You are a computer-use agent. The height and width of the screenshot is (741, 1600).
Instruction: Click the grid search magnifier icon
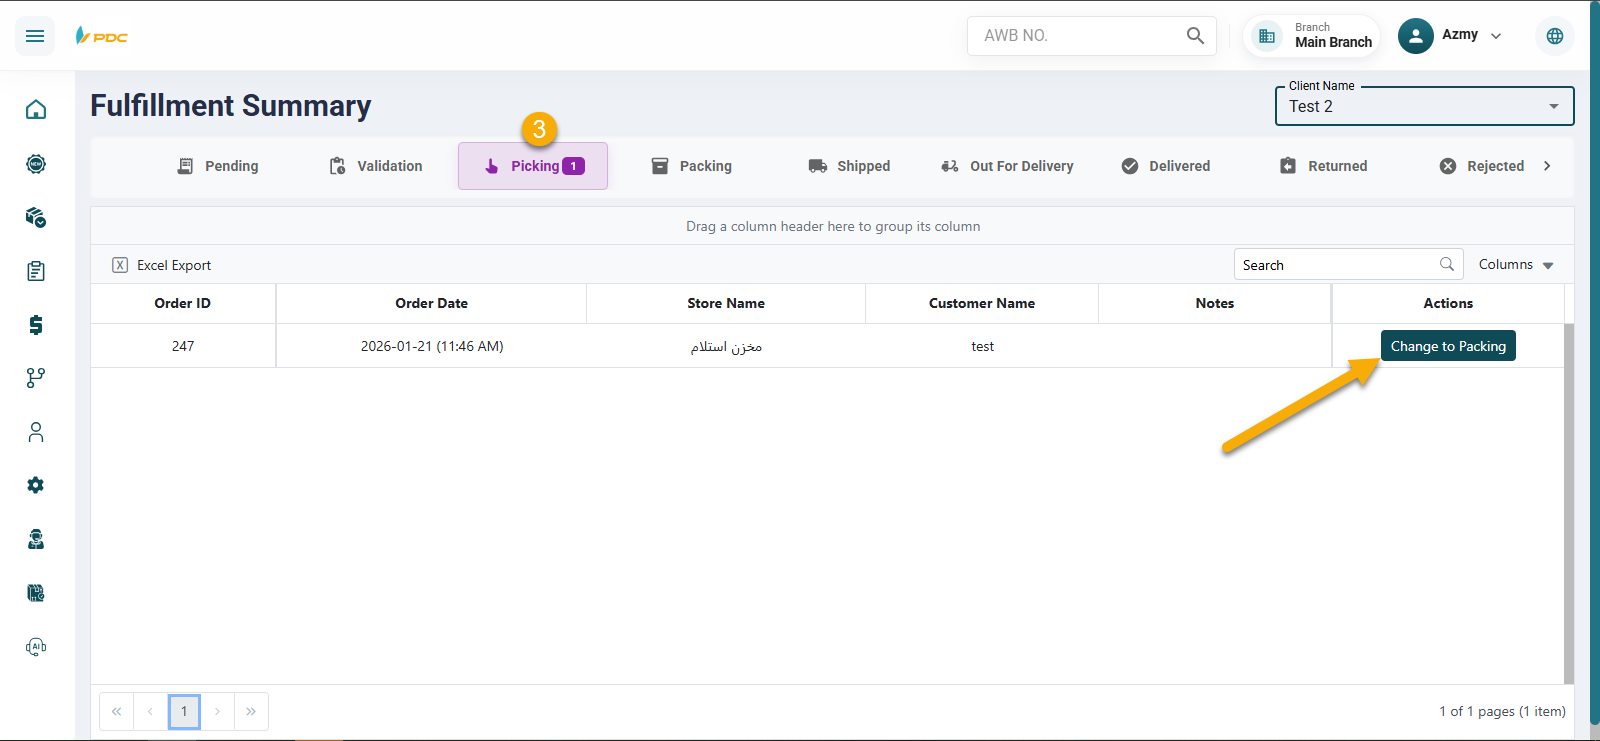[1446, 264]
